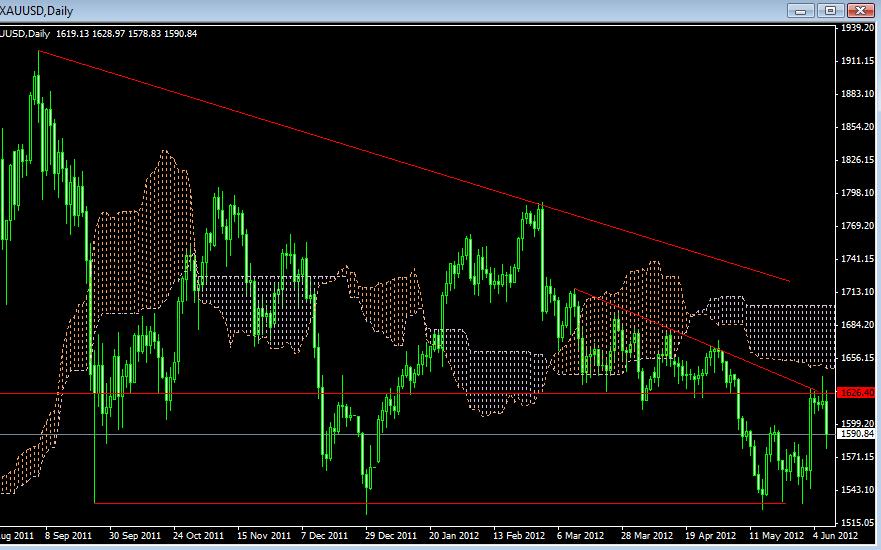Click the 1543.10 price scale value
Screen dimensions: 881x550
[x=857, y=490]
